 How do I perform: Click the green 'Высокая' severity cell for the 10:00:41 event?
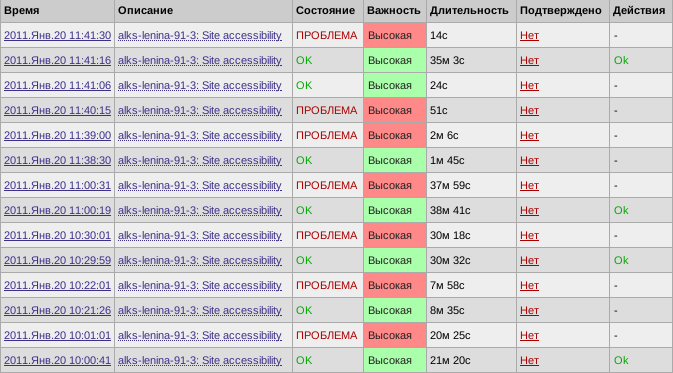[395, 361]
